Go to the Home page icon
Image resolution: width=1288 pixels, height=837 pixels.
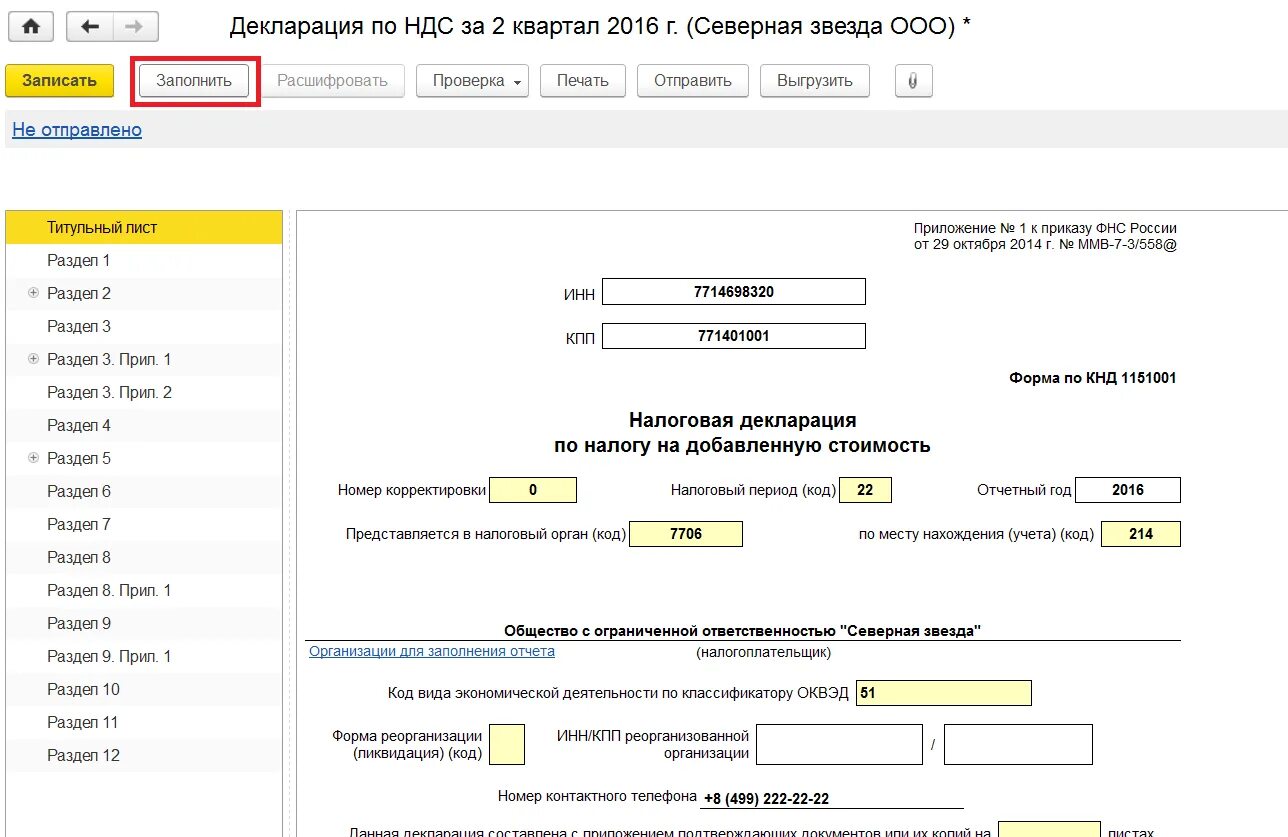(x=31, y=27)
